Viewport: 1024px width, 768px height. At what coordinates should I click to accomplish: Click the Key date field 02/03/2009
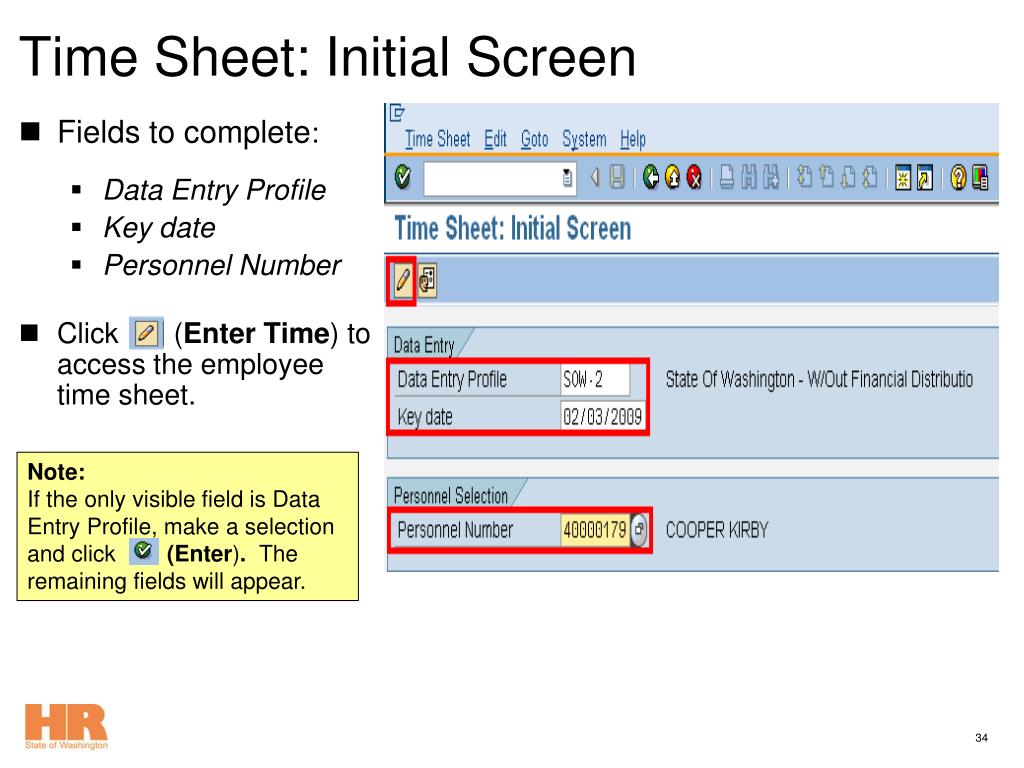pyautogui.click(x=603, y=417)
